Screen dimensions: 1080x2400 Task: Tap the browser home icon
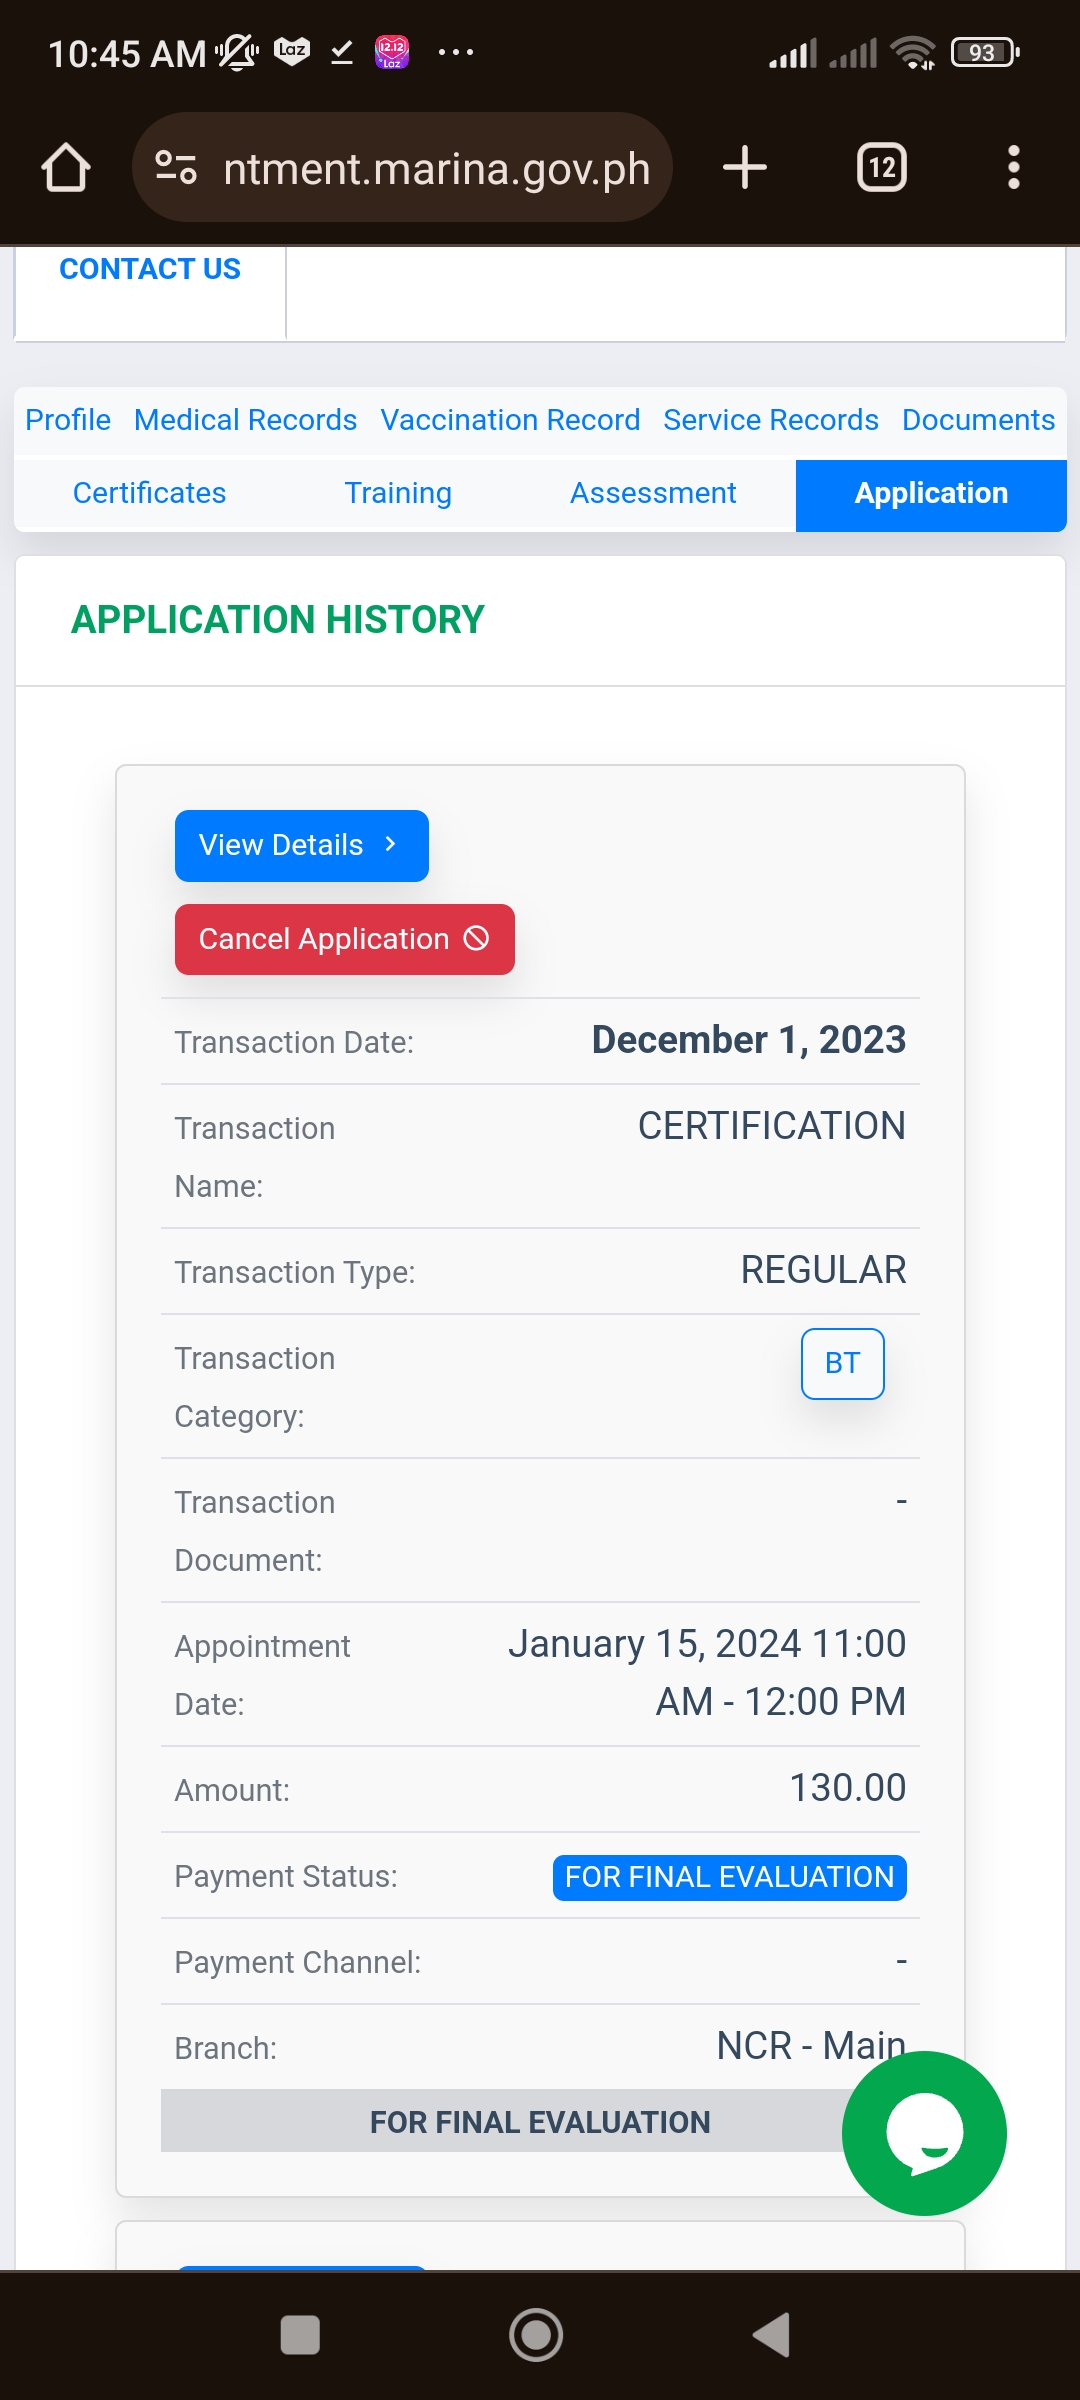[66, 167]
